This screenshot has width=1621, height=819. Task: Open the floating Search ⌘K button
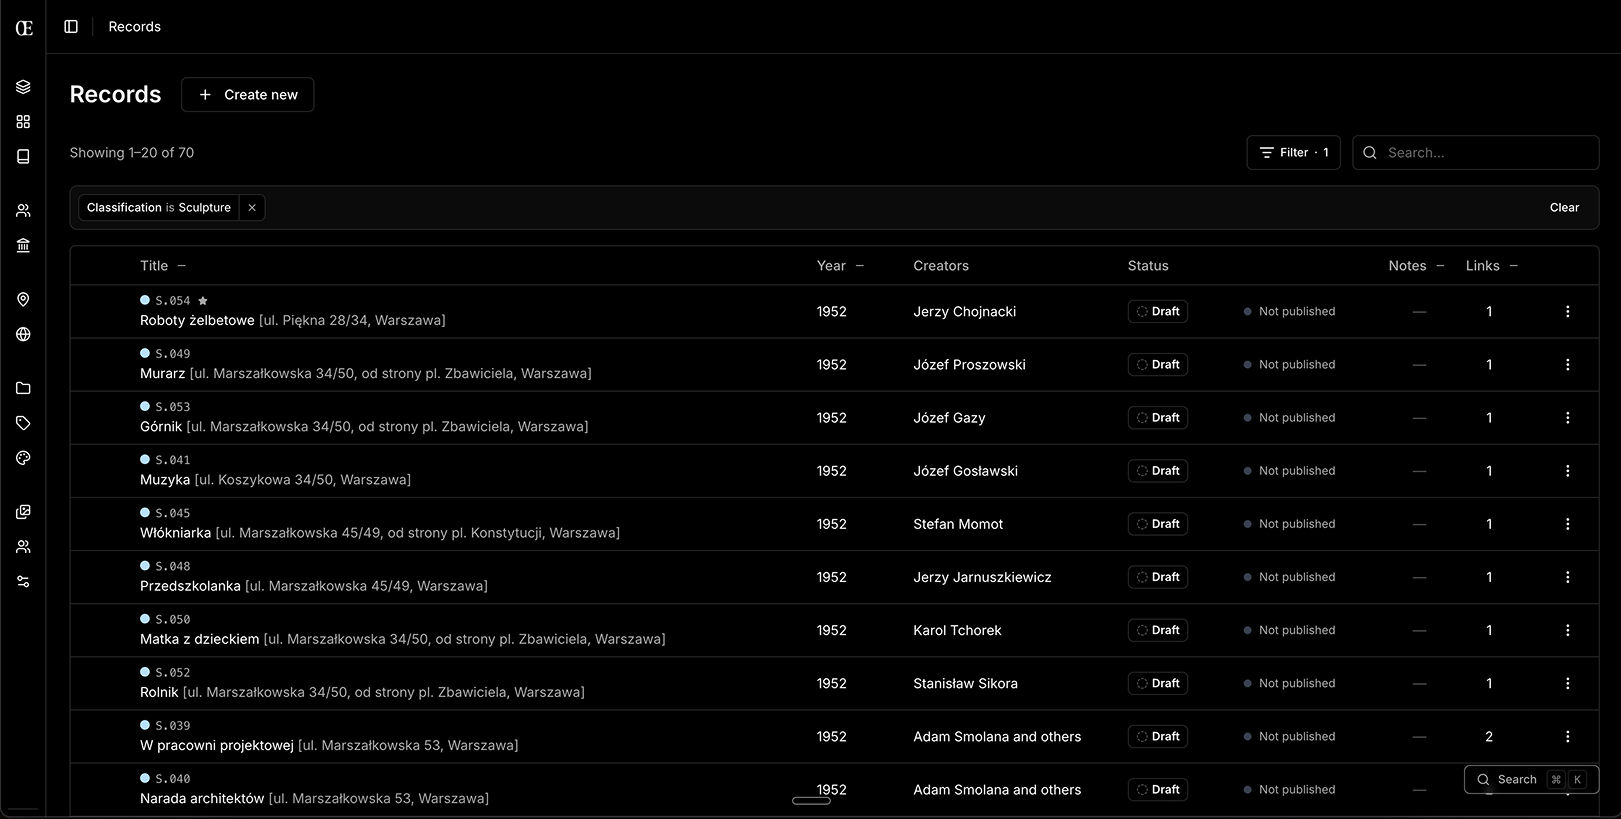pyautogui.click(x=1531, y=780)
